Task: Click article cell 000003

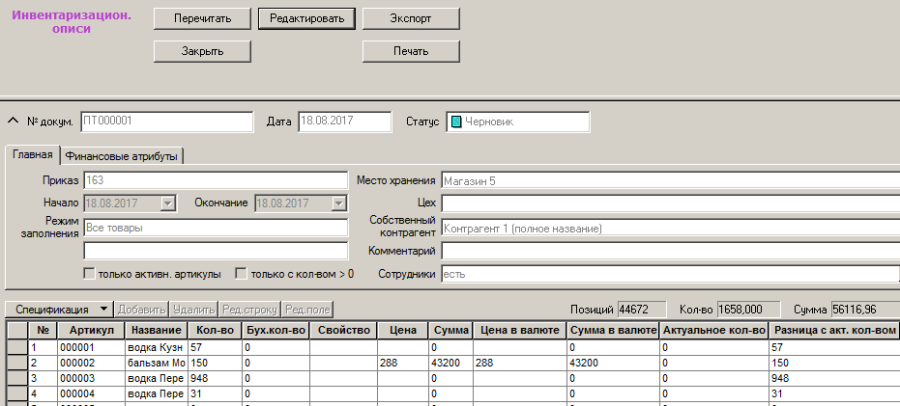Action: tap(92, 378)
